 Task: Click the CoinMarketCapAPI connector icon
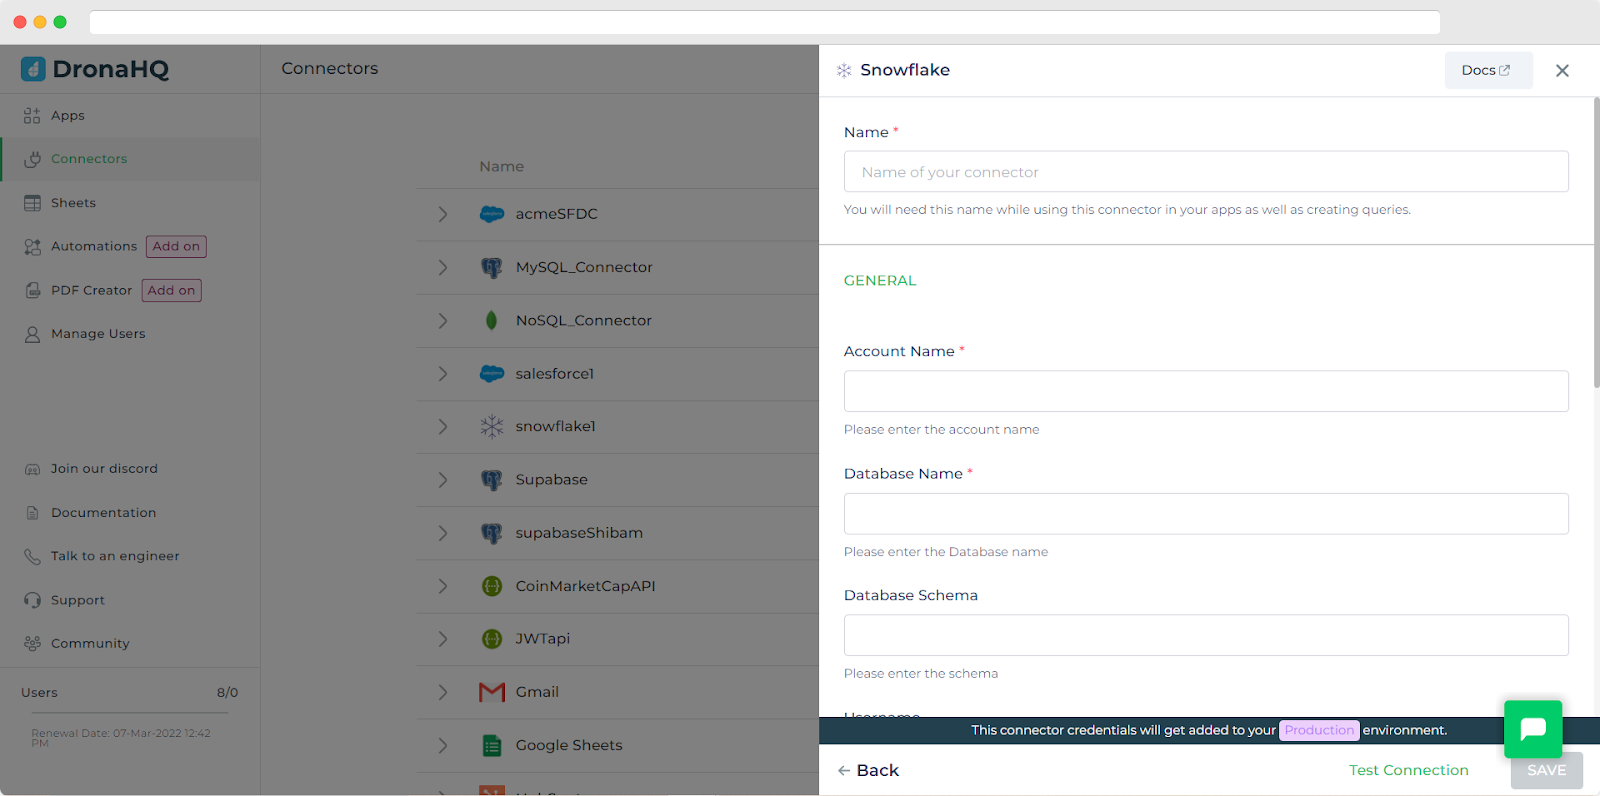[x=492, y=586]
